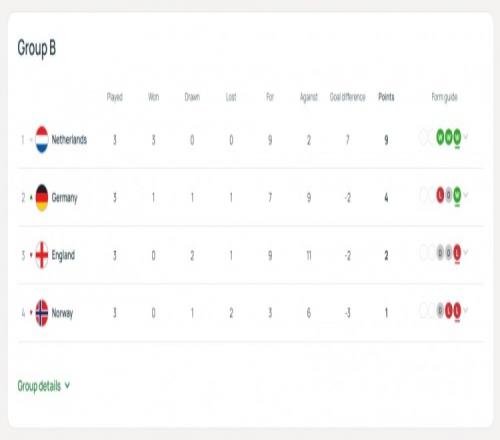Click the Norway flag icon
Viewport: 500px width, 440px height.
click(x=42, y=313)
